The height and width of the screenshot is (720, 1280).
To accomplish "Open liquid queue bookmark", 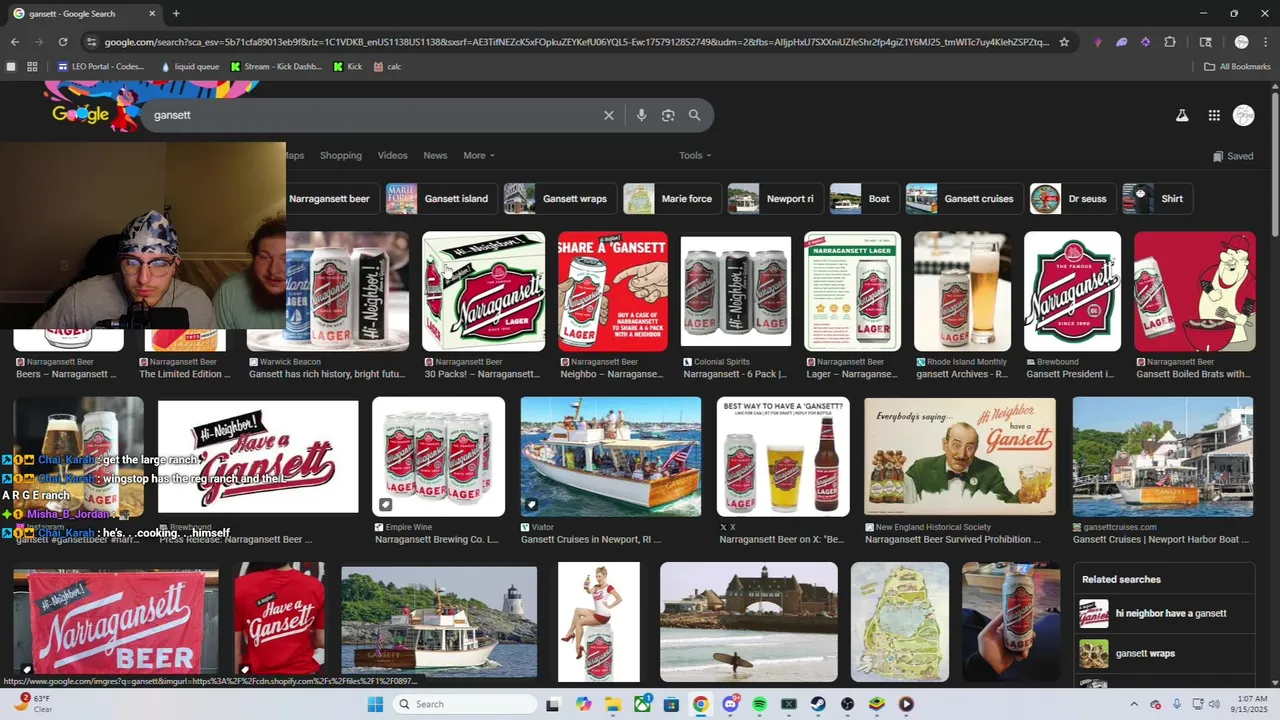I will [190, 67].
